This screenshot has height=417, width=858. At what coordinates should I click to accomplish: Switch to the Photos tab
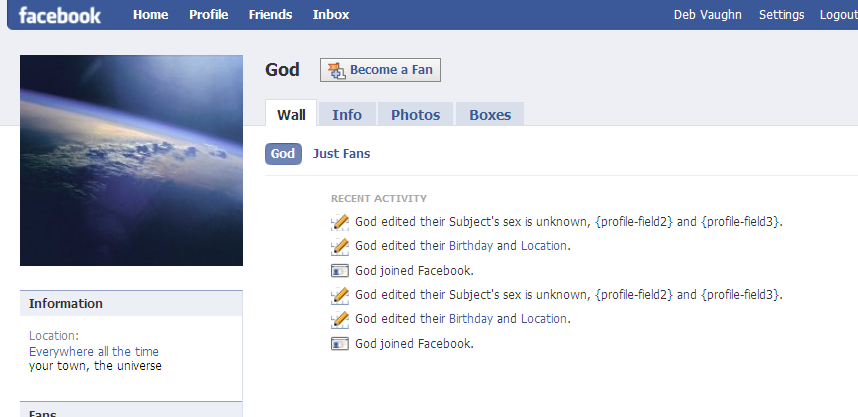click(415, 115)
